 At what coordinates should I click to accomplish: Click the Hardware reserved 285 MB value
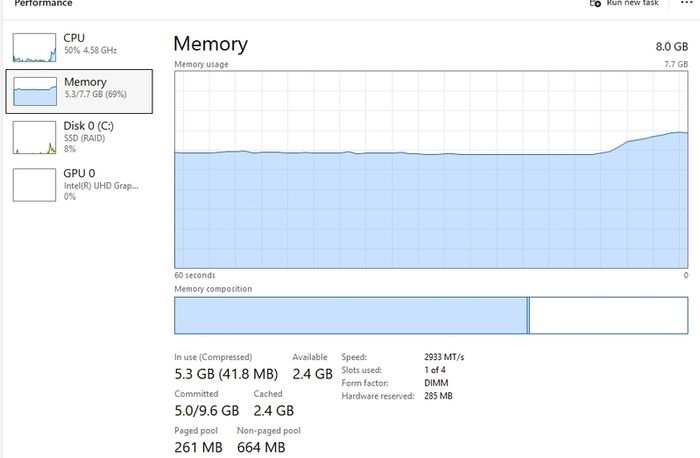(x=438, y=396)
